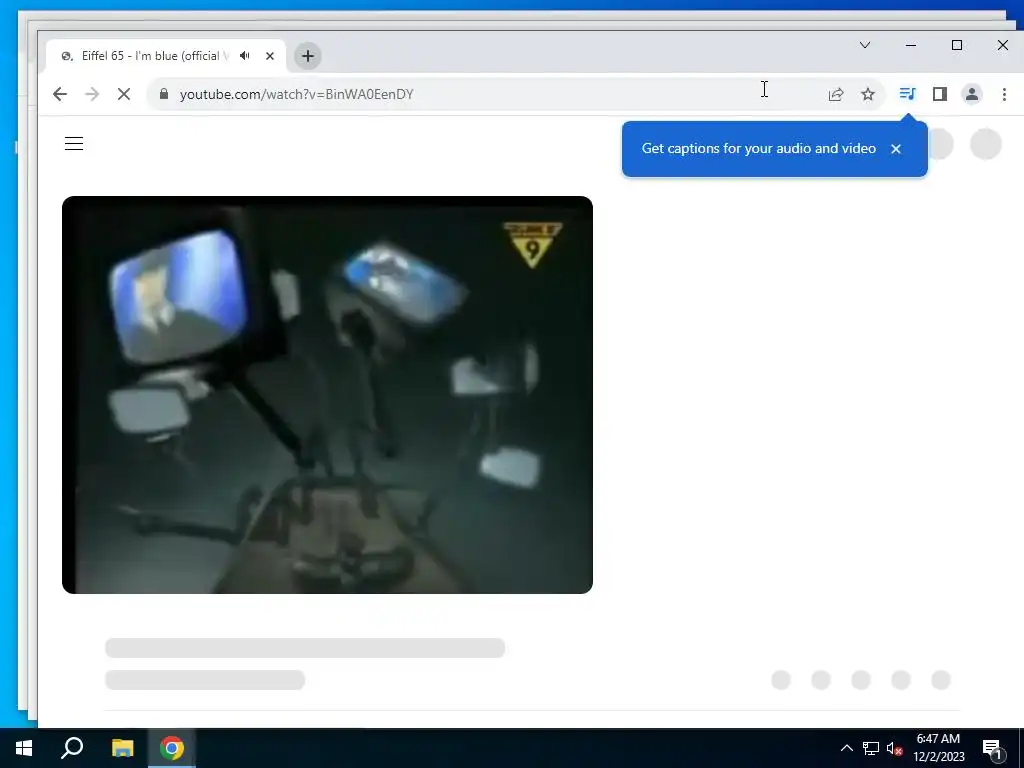The height and width of the screenshot is (768, 1024).
Task: Minimize the Chrome window
Action: tap(911, 45)
